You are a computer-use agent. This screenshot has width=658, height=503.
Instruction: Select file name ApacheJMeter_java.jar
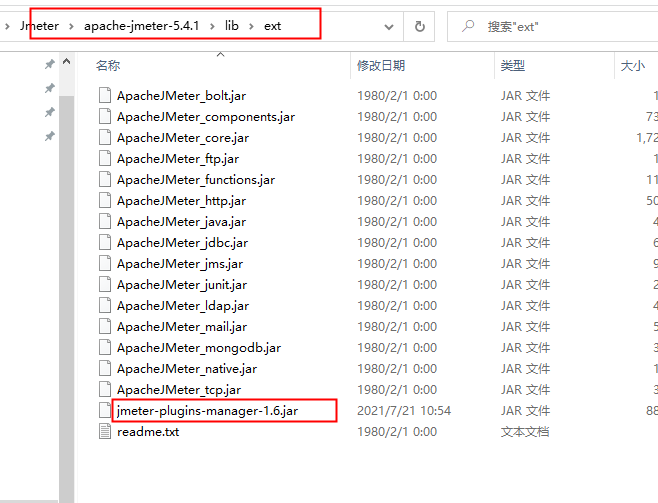click(181, 222)
